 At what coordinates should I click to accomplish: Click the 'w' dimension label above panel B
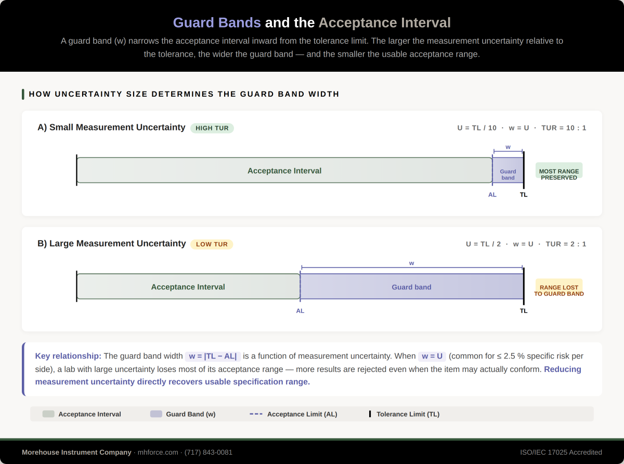[x=411, y=263]
